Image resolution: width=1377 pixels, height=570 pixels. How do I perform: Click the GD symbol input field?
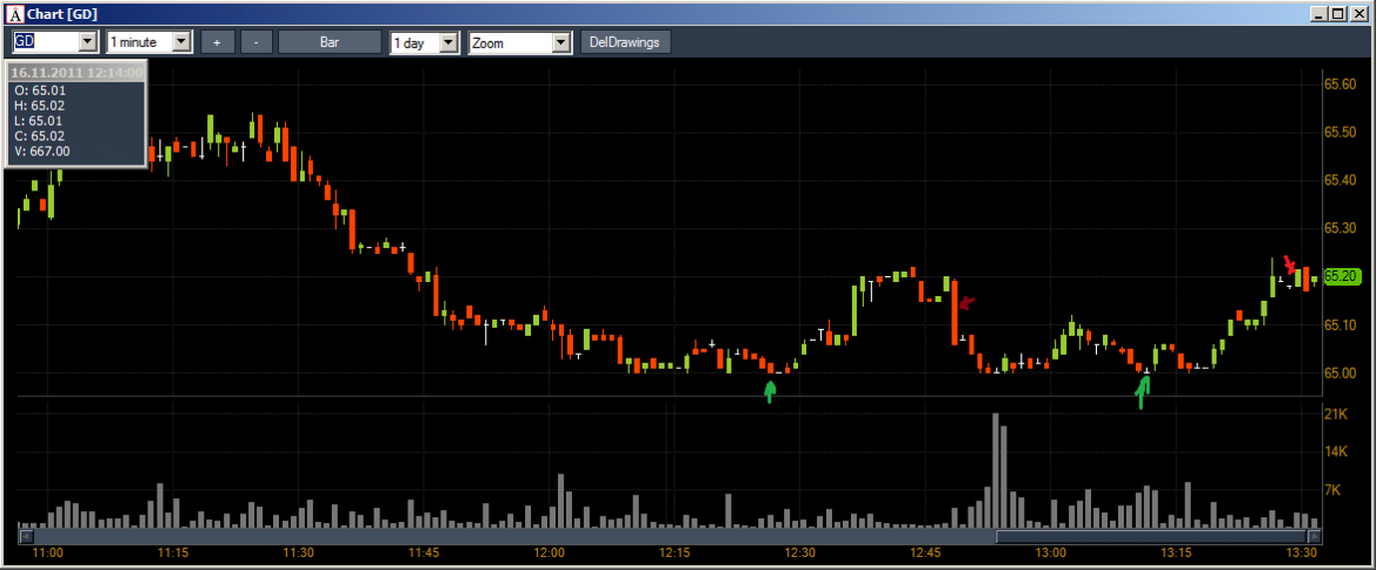pyautogui.click(x=45, y=42)
